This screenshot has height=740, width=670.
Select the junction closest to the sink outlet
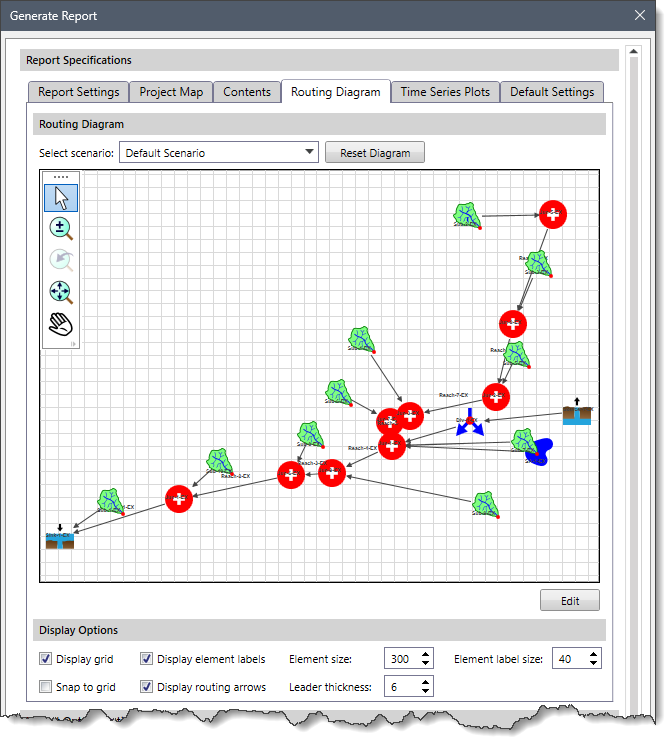tap(179, 499)
